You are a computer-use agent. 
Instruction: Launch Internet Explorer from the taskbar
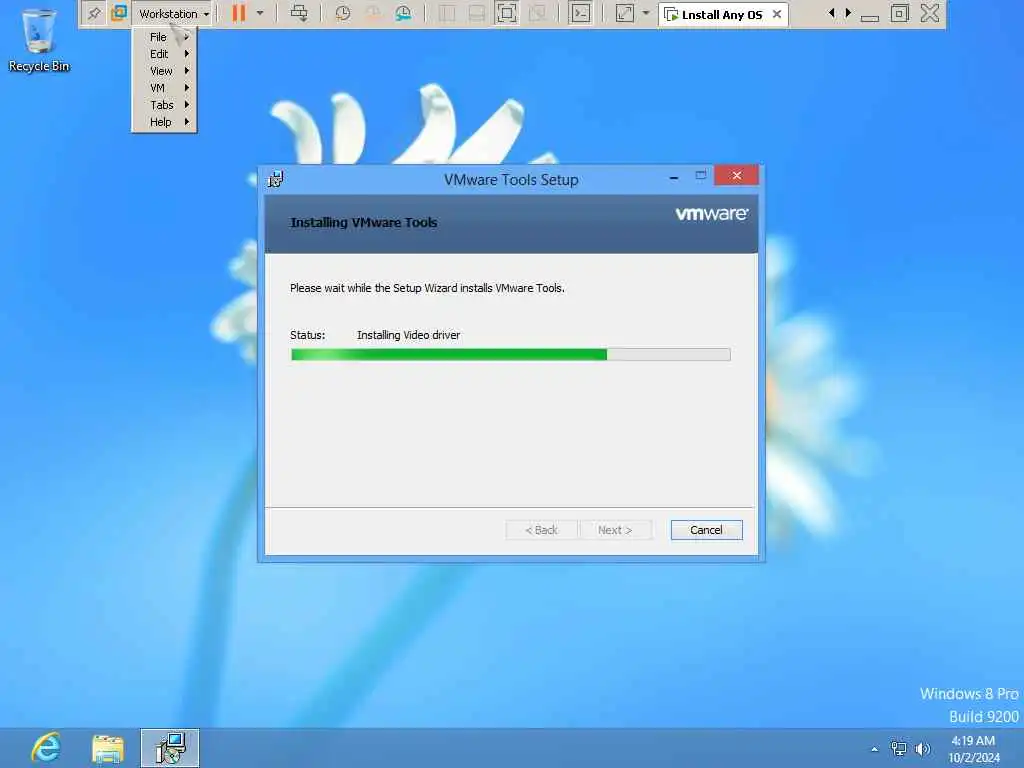pos(46,748)
